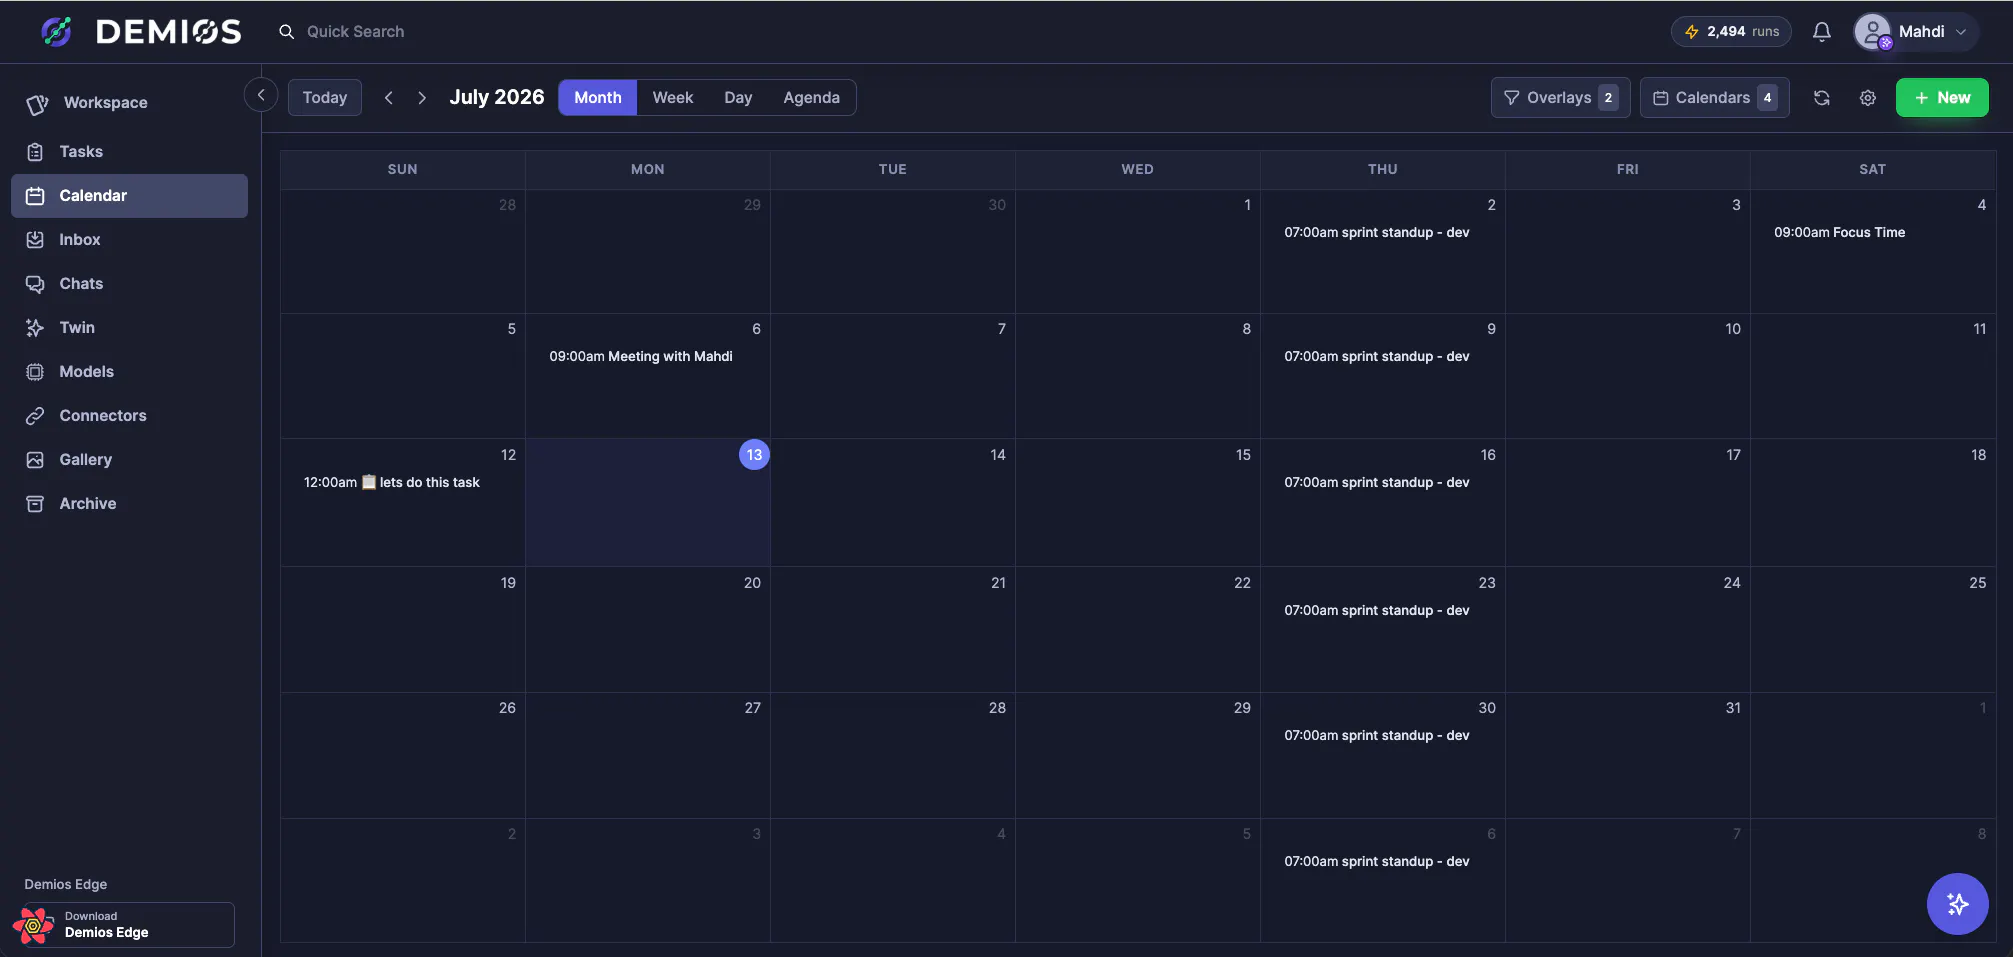Open sprint standup on July 23
The height and width of the screenshot is (957, 2013).
(x=1377, y=611)
